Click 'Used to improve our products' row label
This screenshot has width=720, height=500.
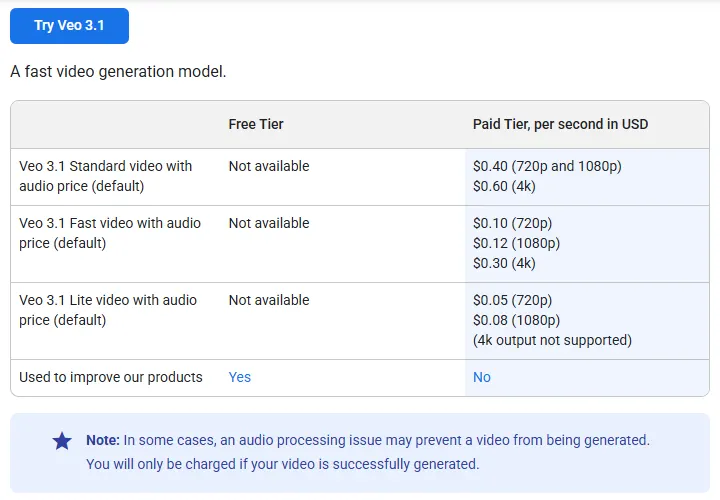(111, 377)
